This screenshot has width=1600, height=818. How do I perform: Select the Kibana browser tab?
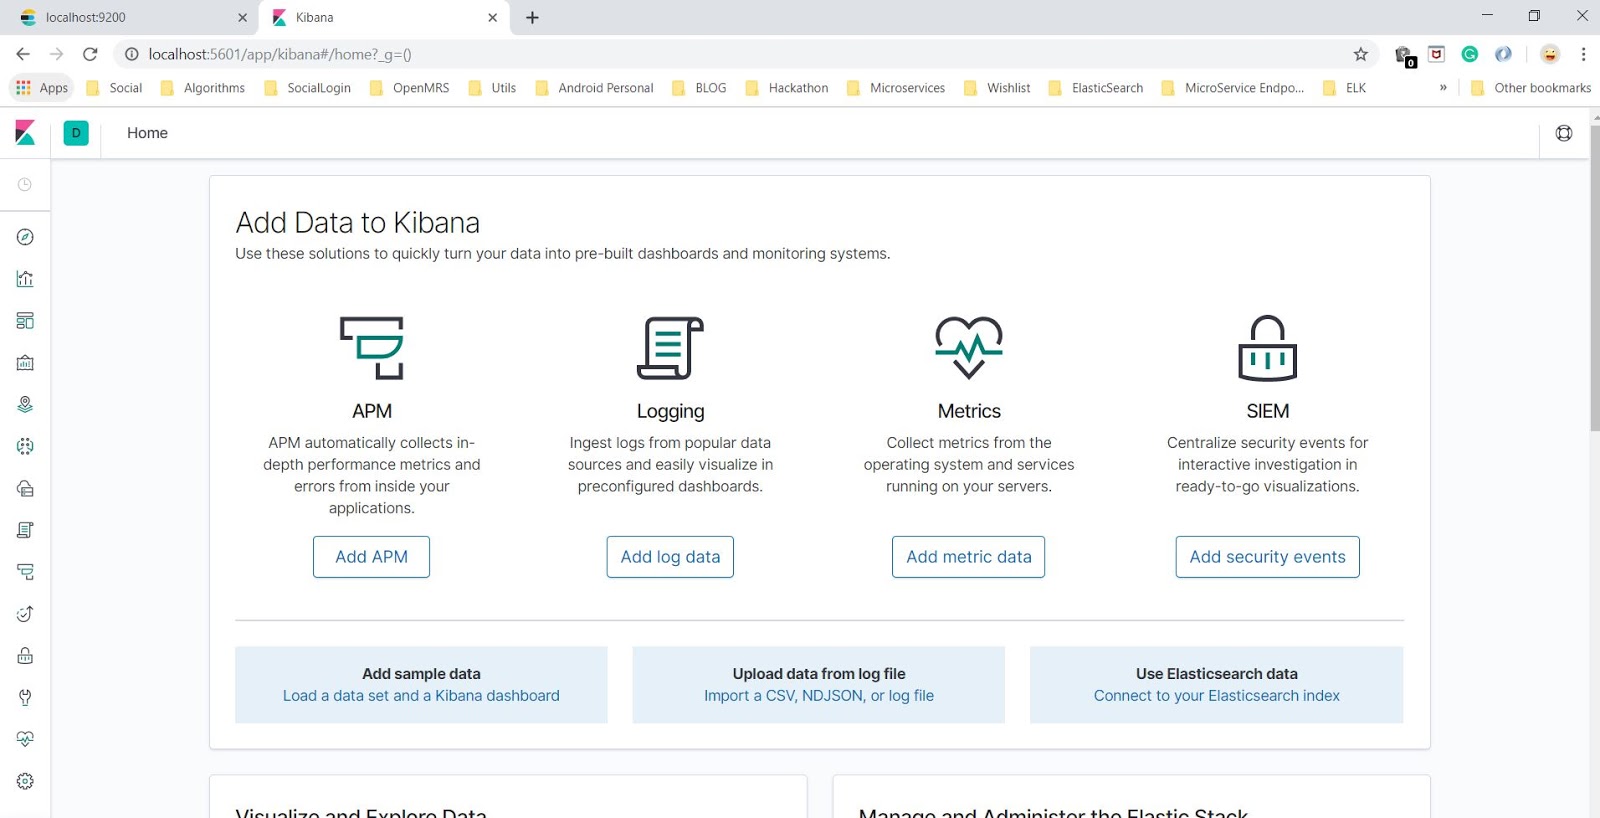coord(384,17)
